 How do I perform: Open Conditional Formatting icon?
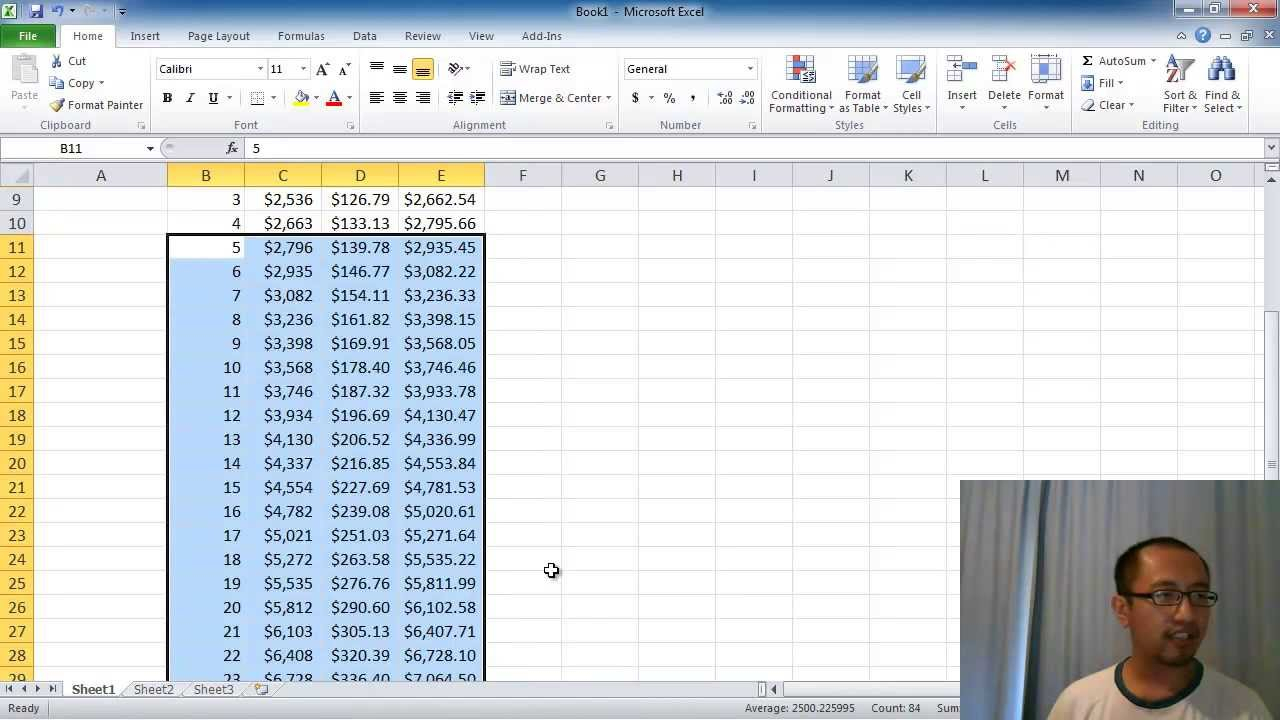(x=801, y=71)
